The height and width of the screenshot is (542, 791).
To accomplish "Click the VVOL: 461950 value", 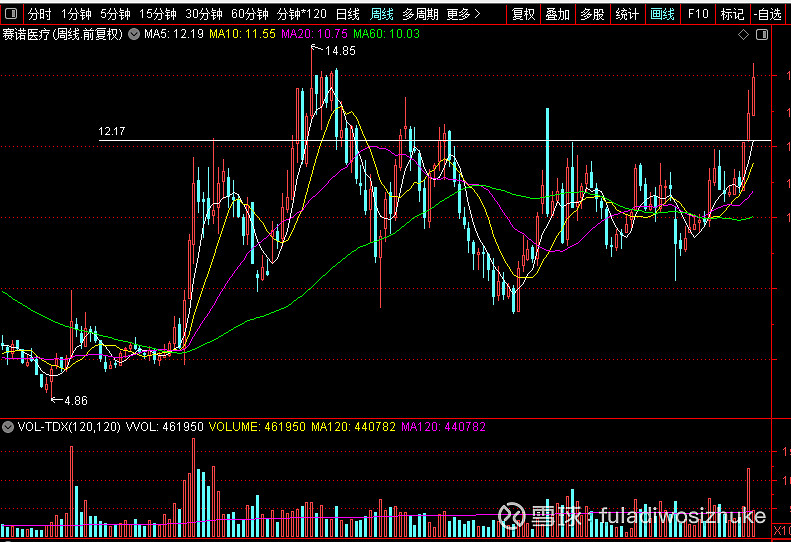I will pyautogui.click(x=164, y=427).
